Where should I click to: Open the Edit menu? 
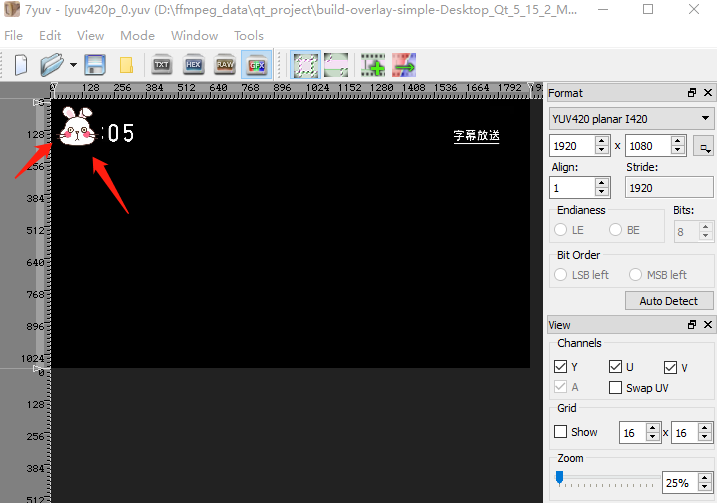click(50, 36)
